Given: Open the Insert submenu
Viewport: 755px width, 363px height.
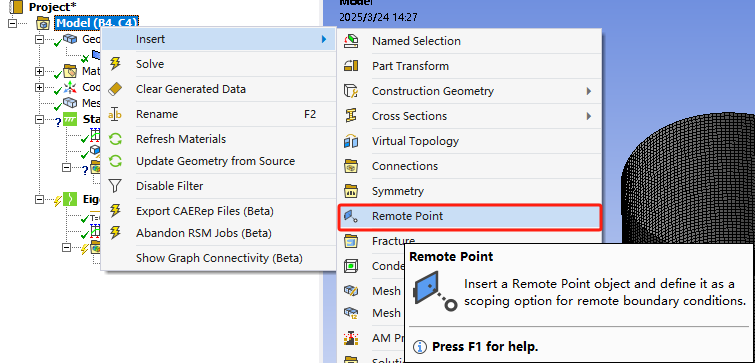Looking at the screenshot, I should (219, 39).
